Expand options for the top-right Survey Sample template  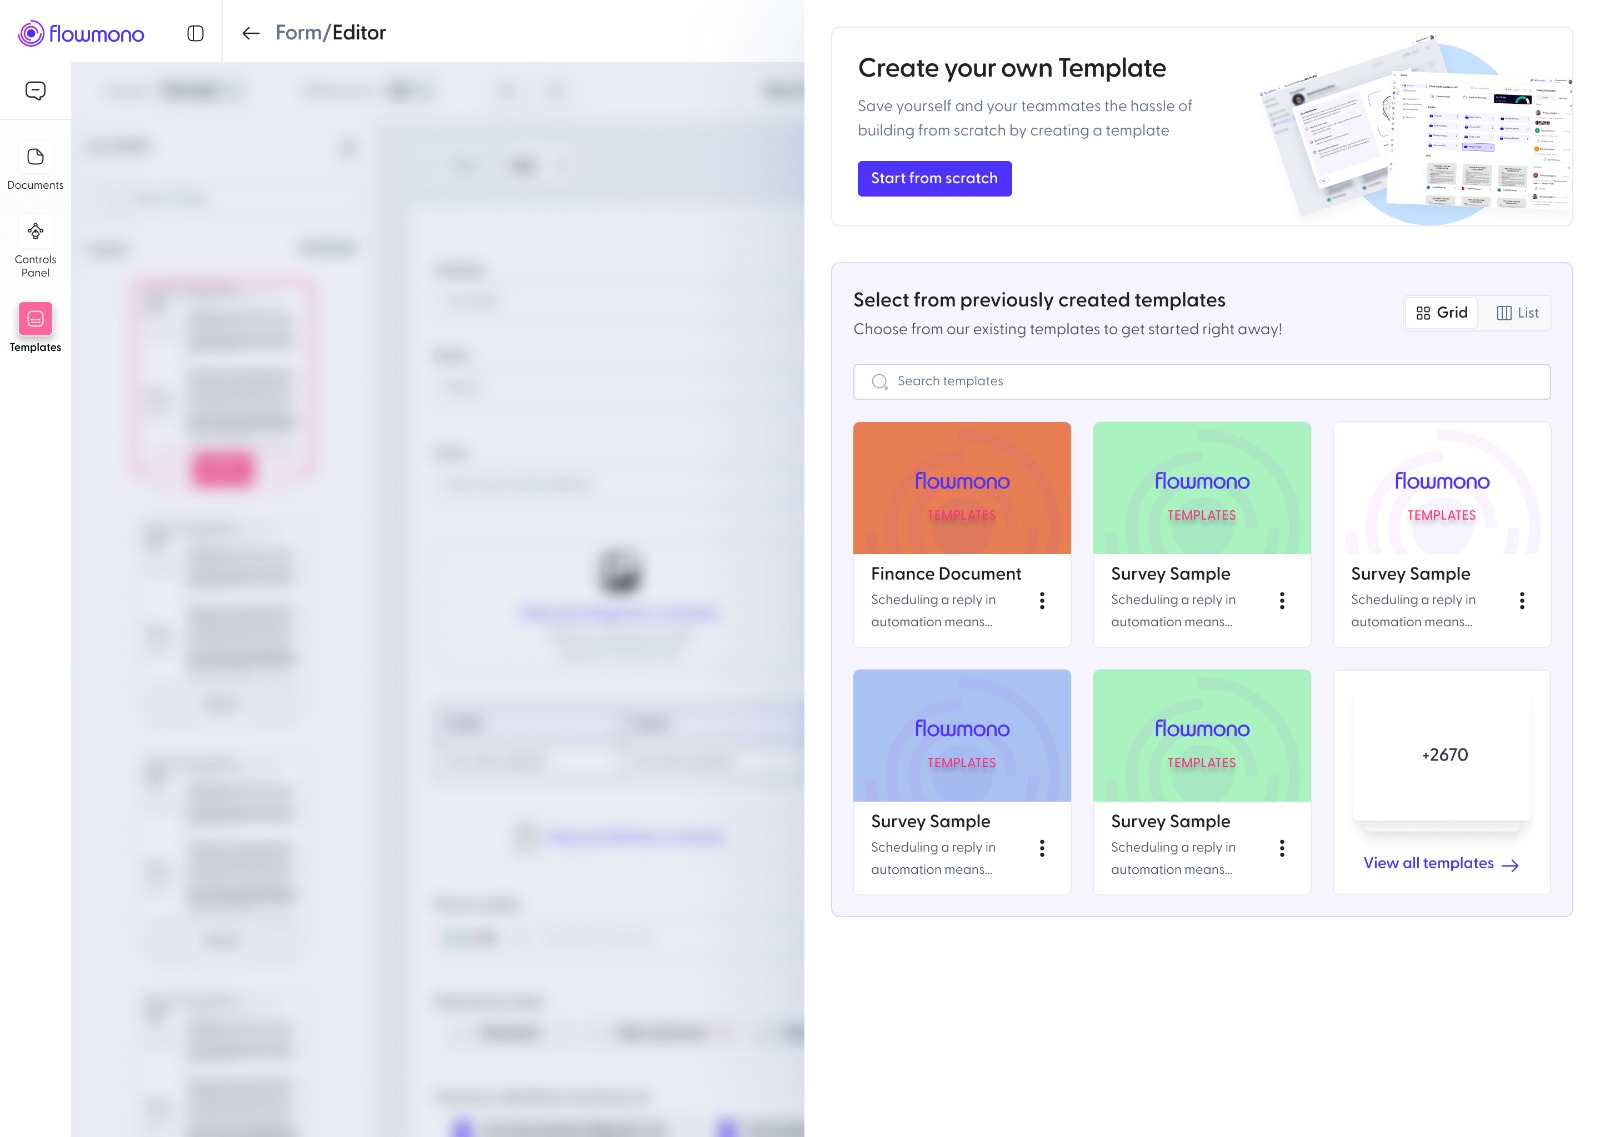click(x=1522, y=600)
